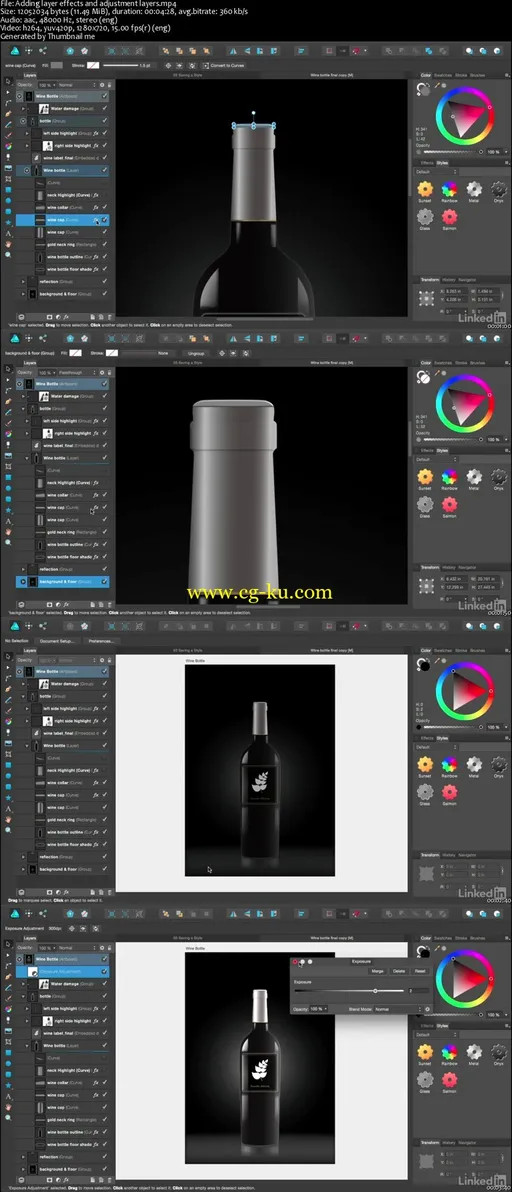
Task: Select Ellipse tool in the Convert to Curves frame
Action: click(8, 200)
